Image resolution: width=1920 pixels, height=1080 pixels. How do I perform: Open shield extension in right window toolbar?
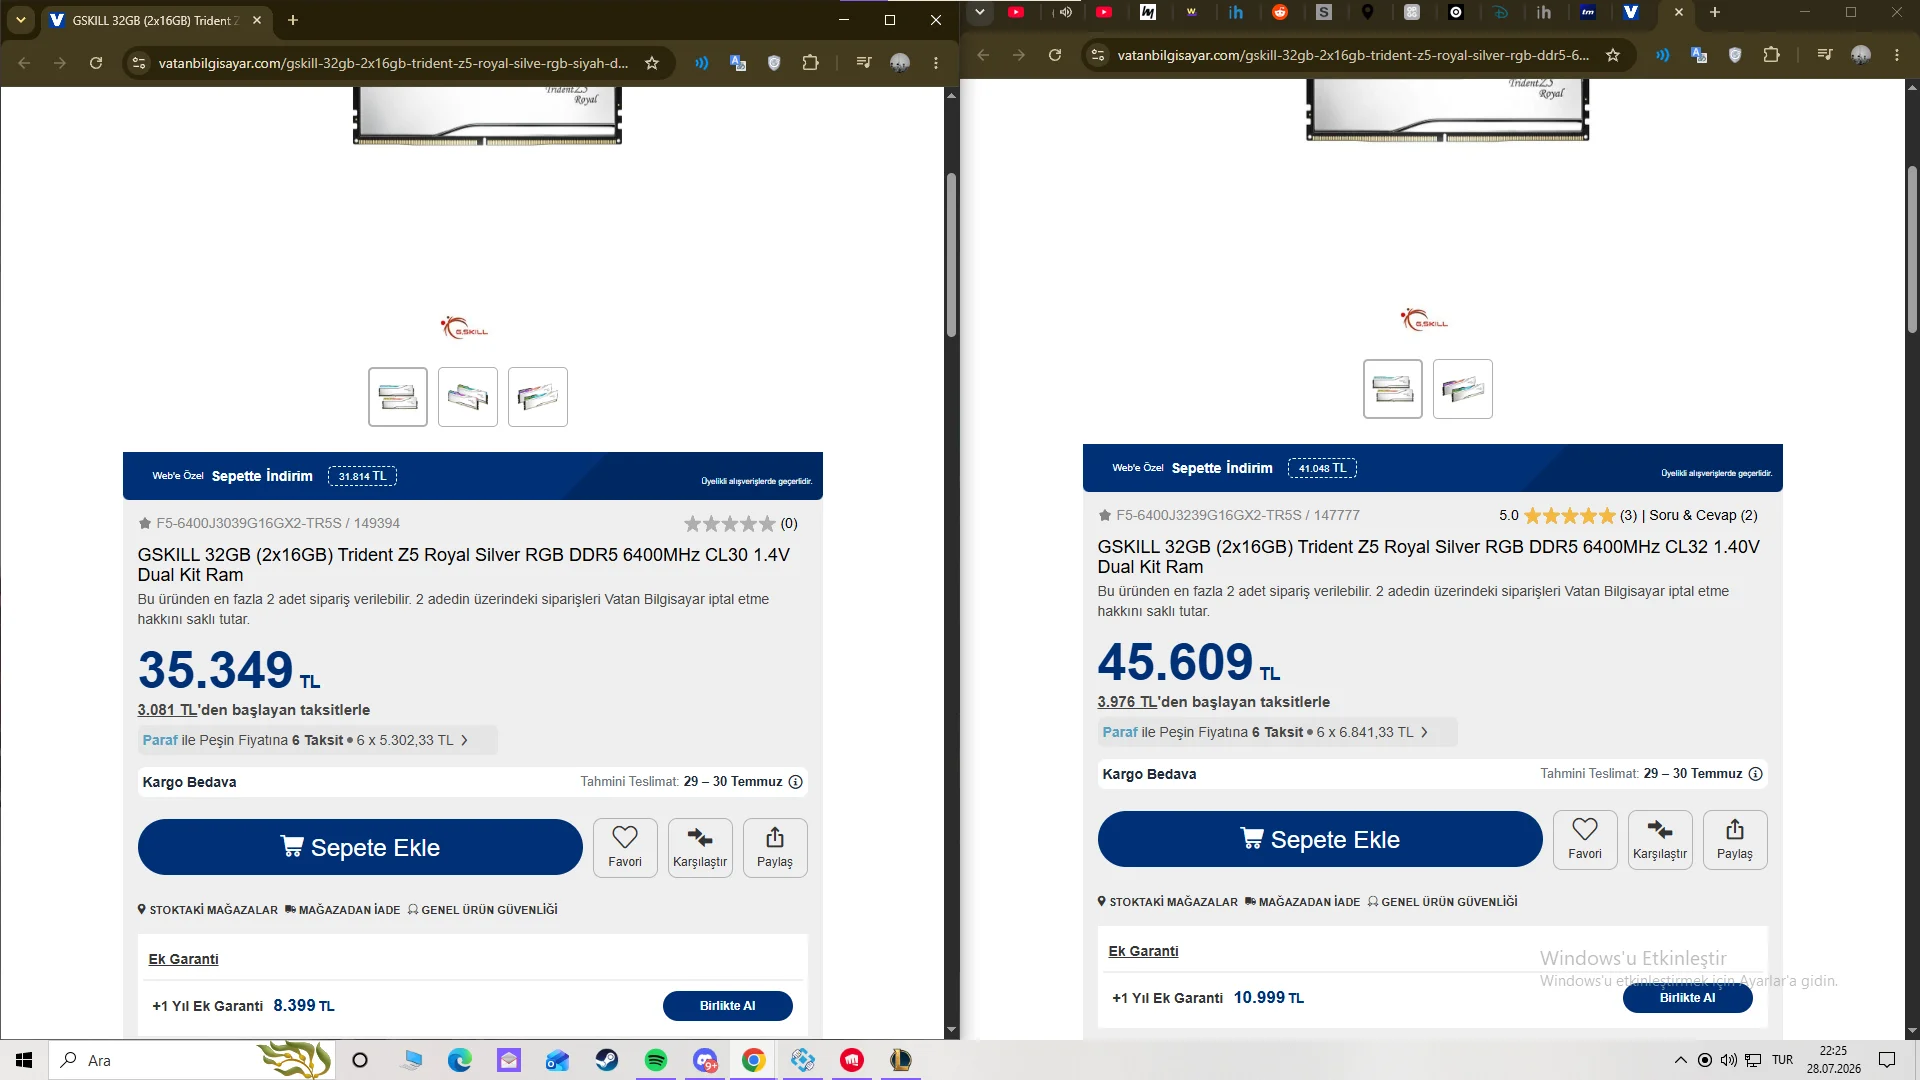click(1735, 55)
